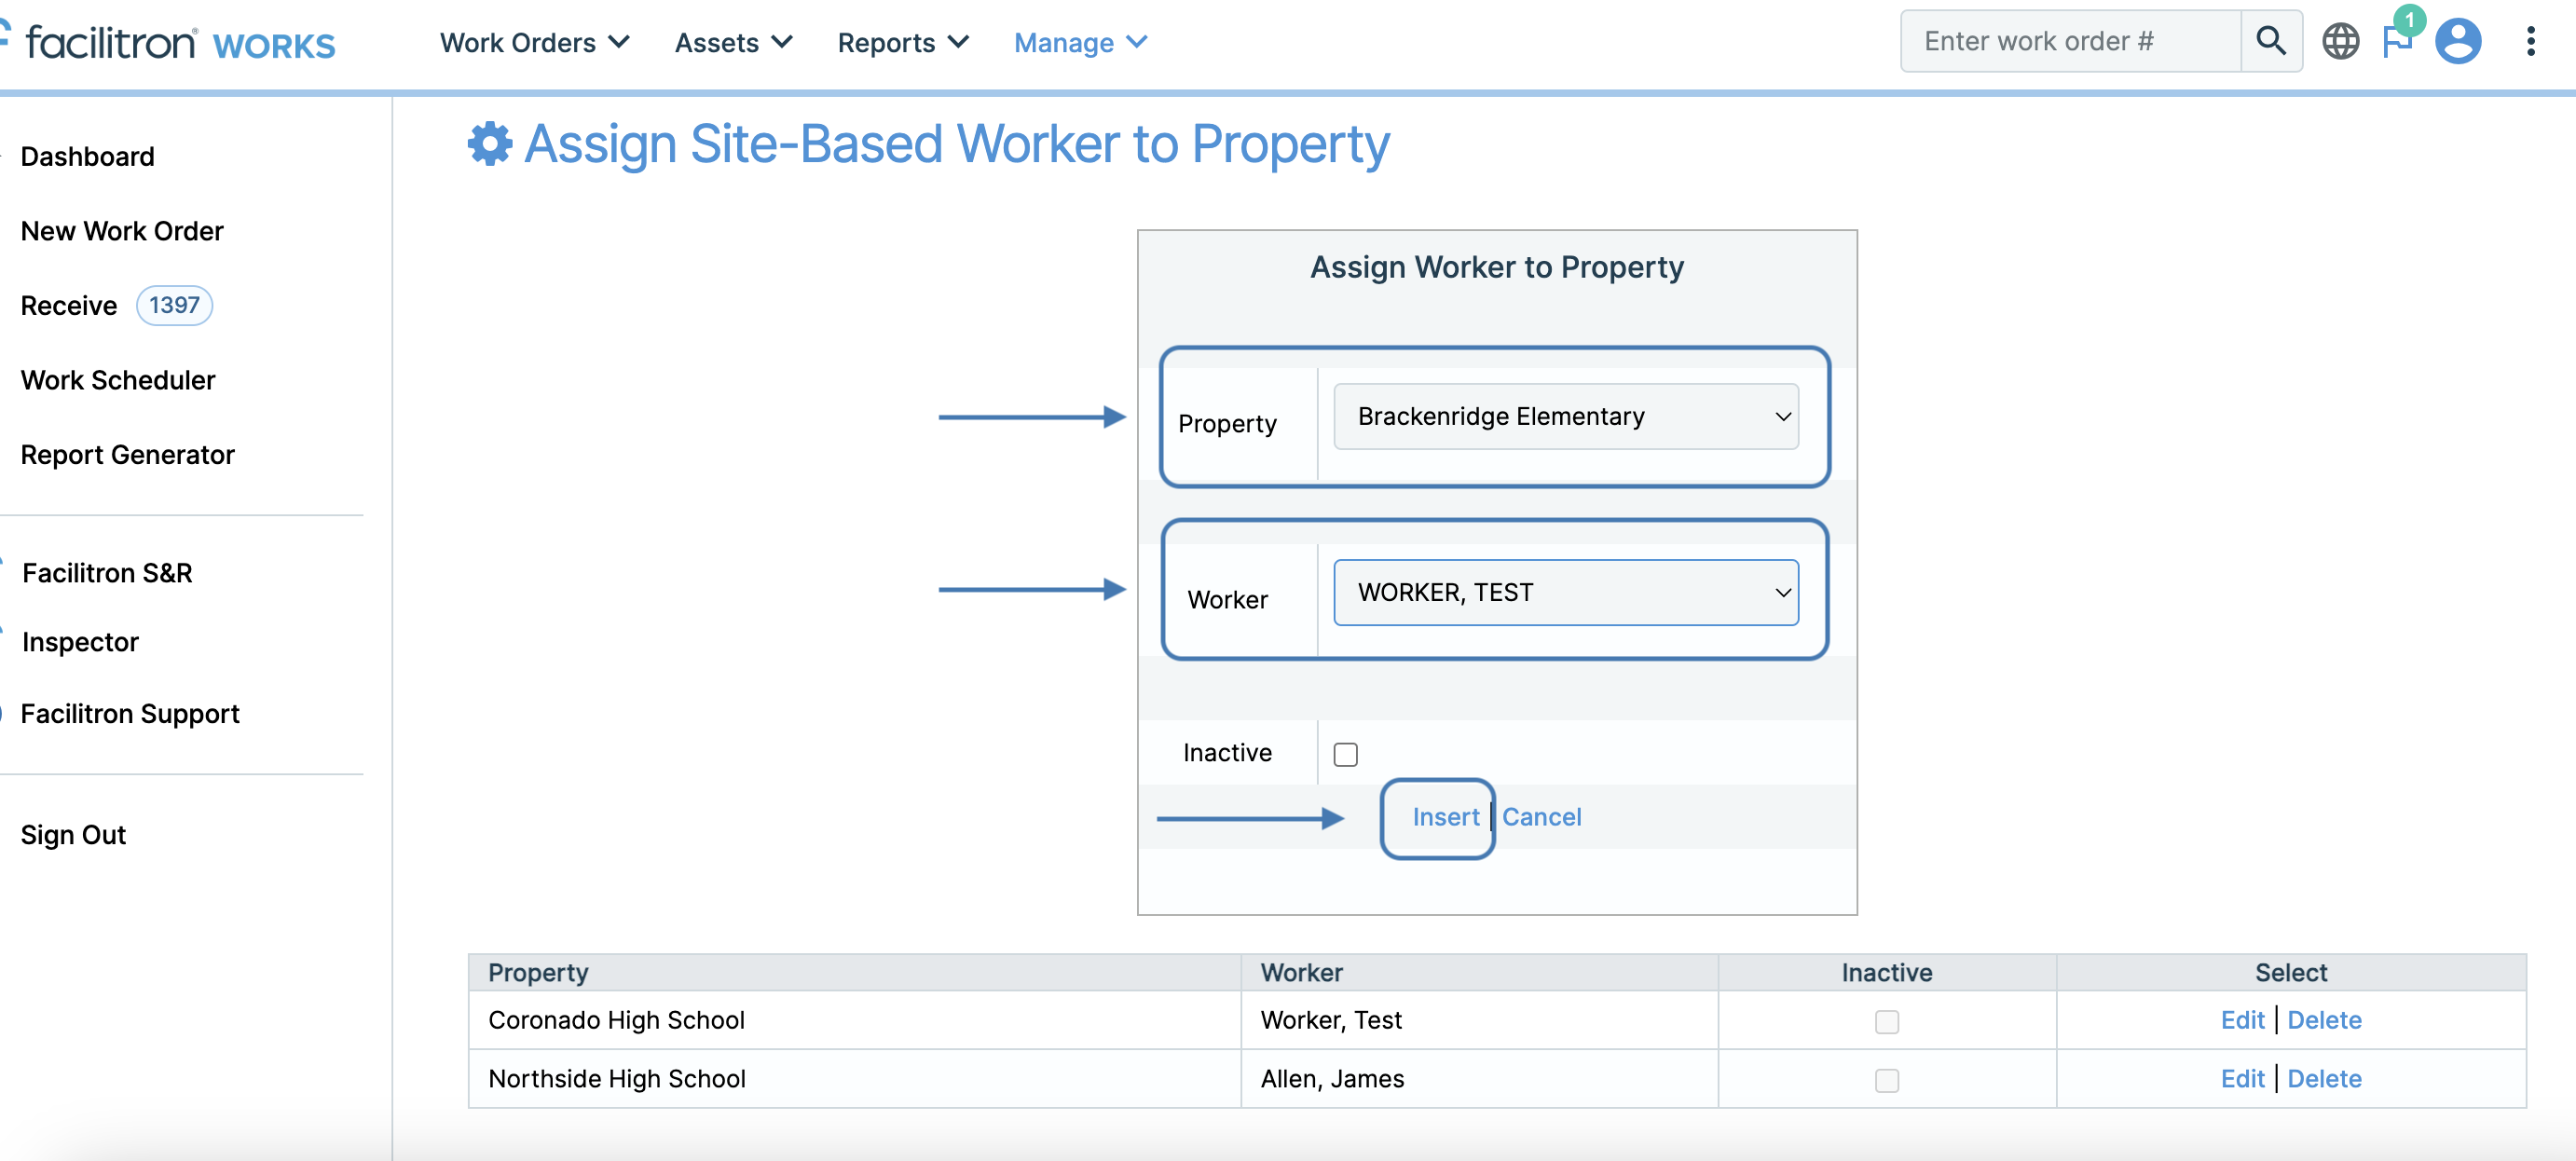The image size is (2576, 1161).
Task: Click Delete for Northside High School row
Action: [2324, 1079]
